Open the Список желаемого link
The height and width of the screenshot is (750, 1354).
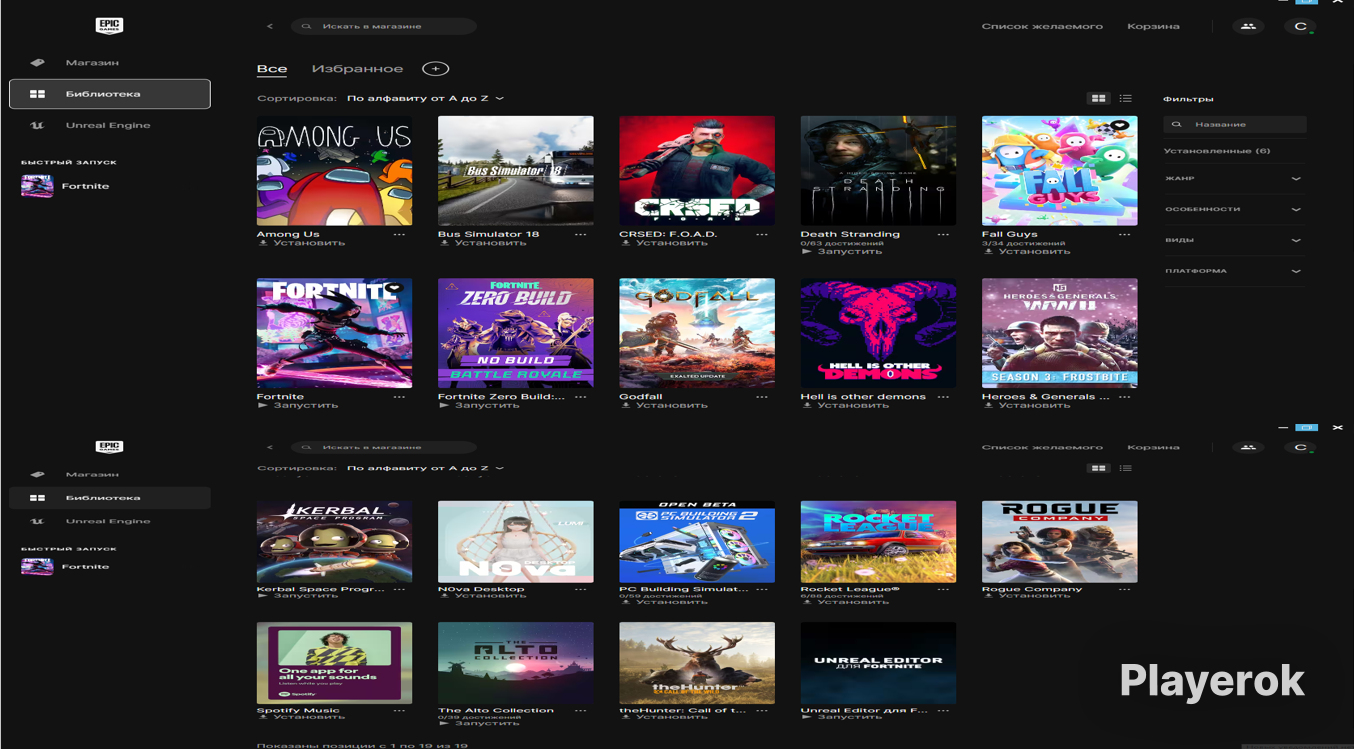click(1042, 26)
